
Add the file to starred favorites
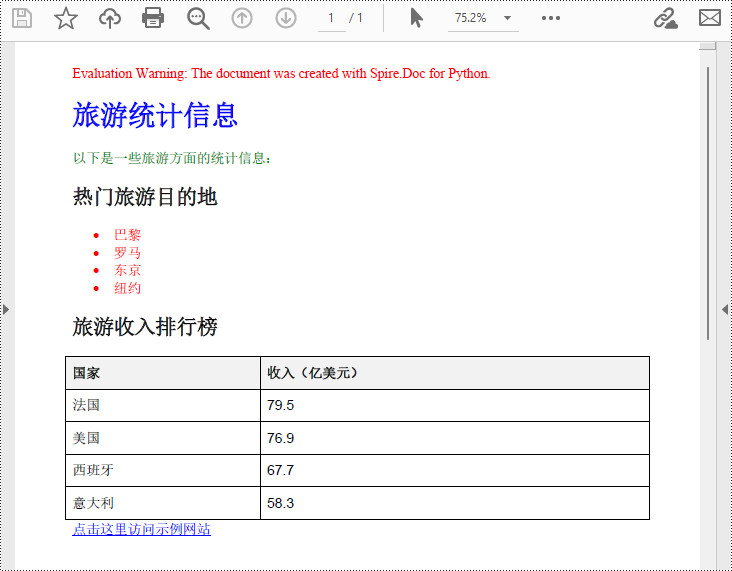pyautogui.click(x=66, y=19)
